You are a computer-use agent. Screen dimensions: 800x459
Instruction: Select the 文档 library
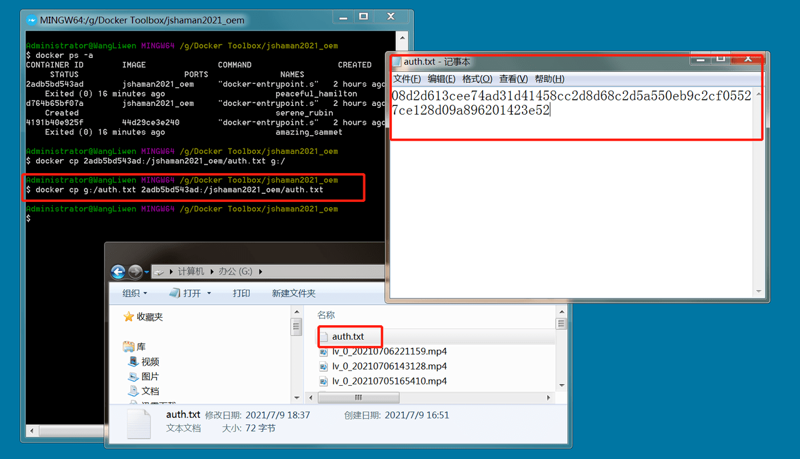150,391
